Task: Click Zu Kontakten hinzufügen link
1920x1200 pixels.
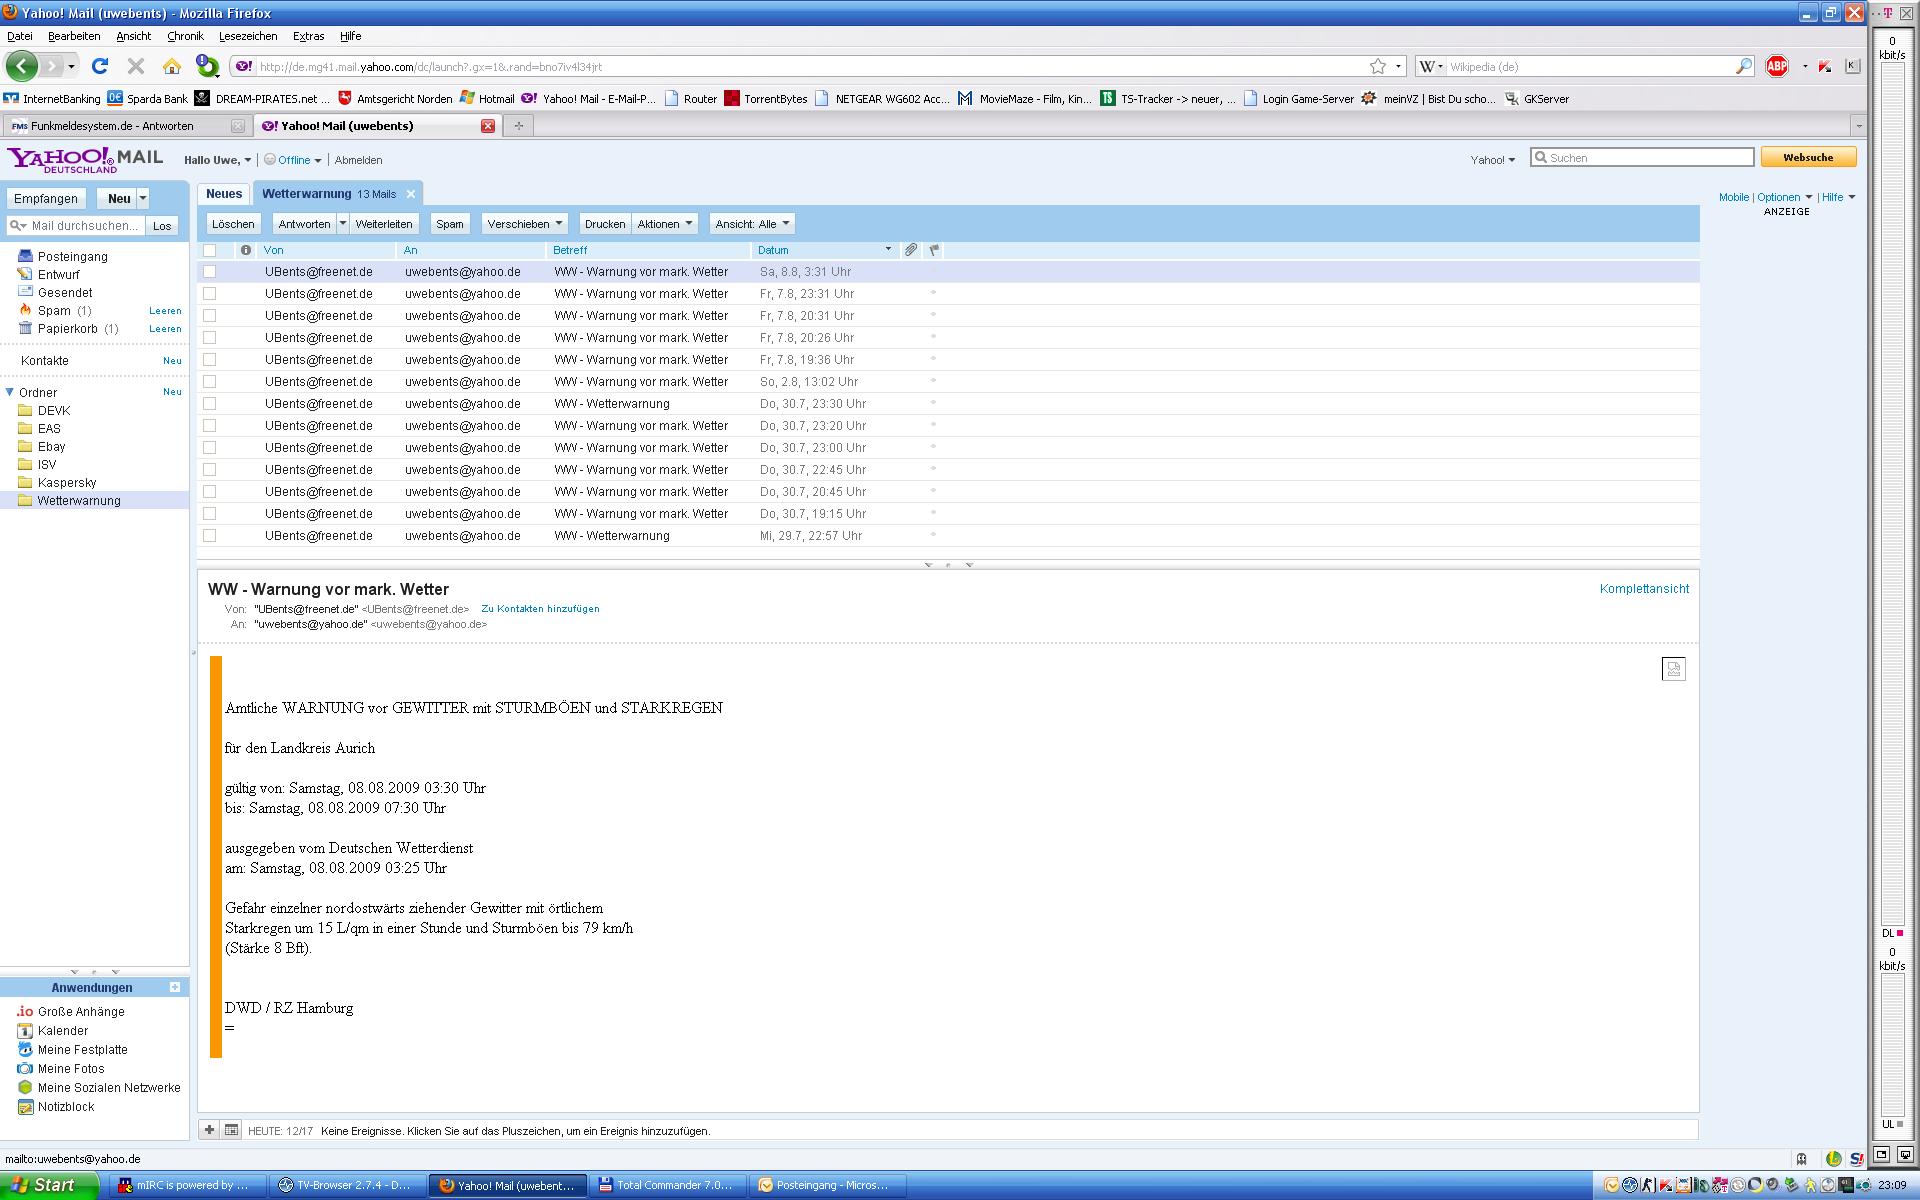Action: tap(540, 609)
